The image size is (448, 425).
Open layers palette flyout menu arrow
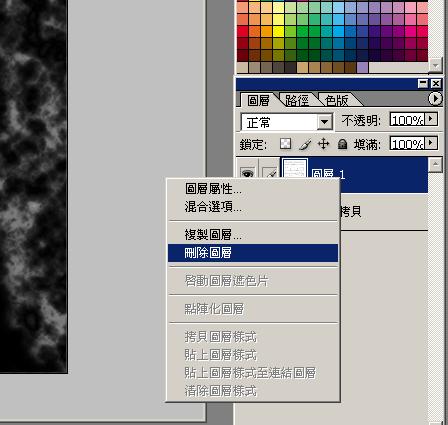(435, 99)
